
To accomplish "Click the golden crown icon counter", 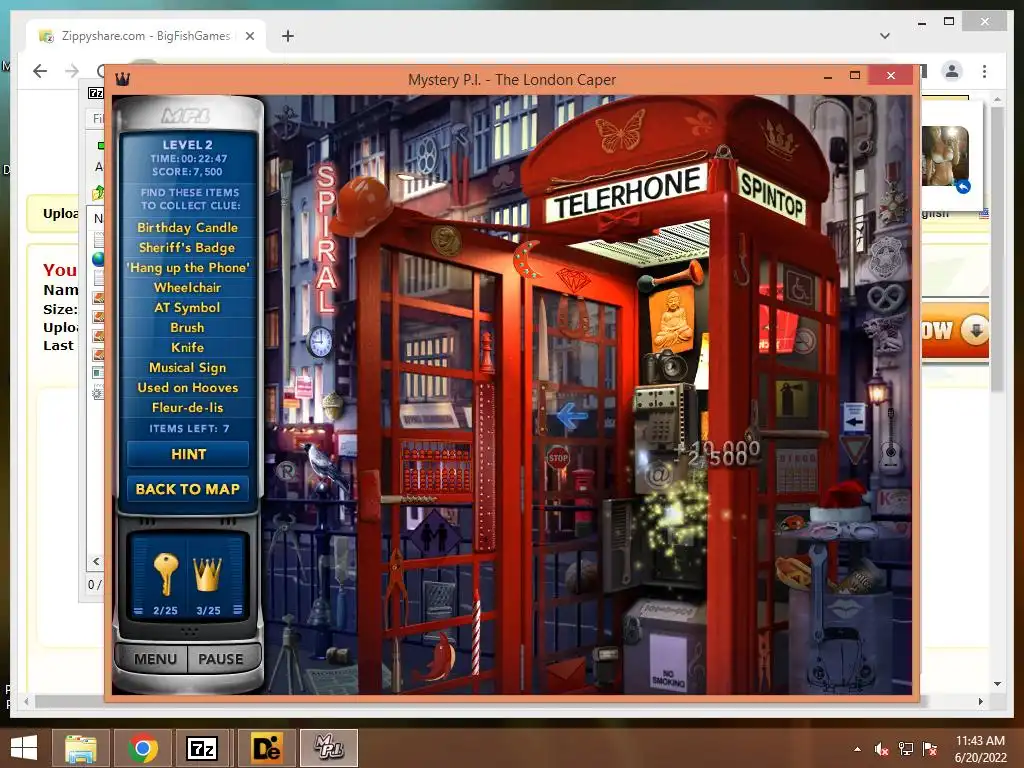I will pos(208,573).
